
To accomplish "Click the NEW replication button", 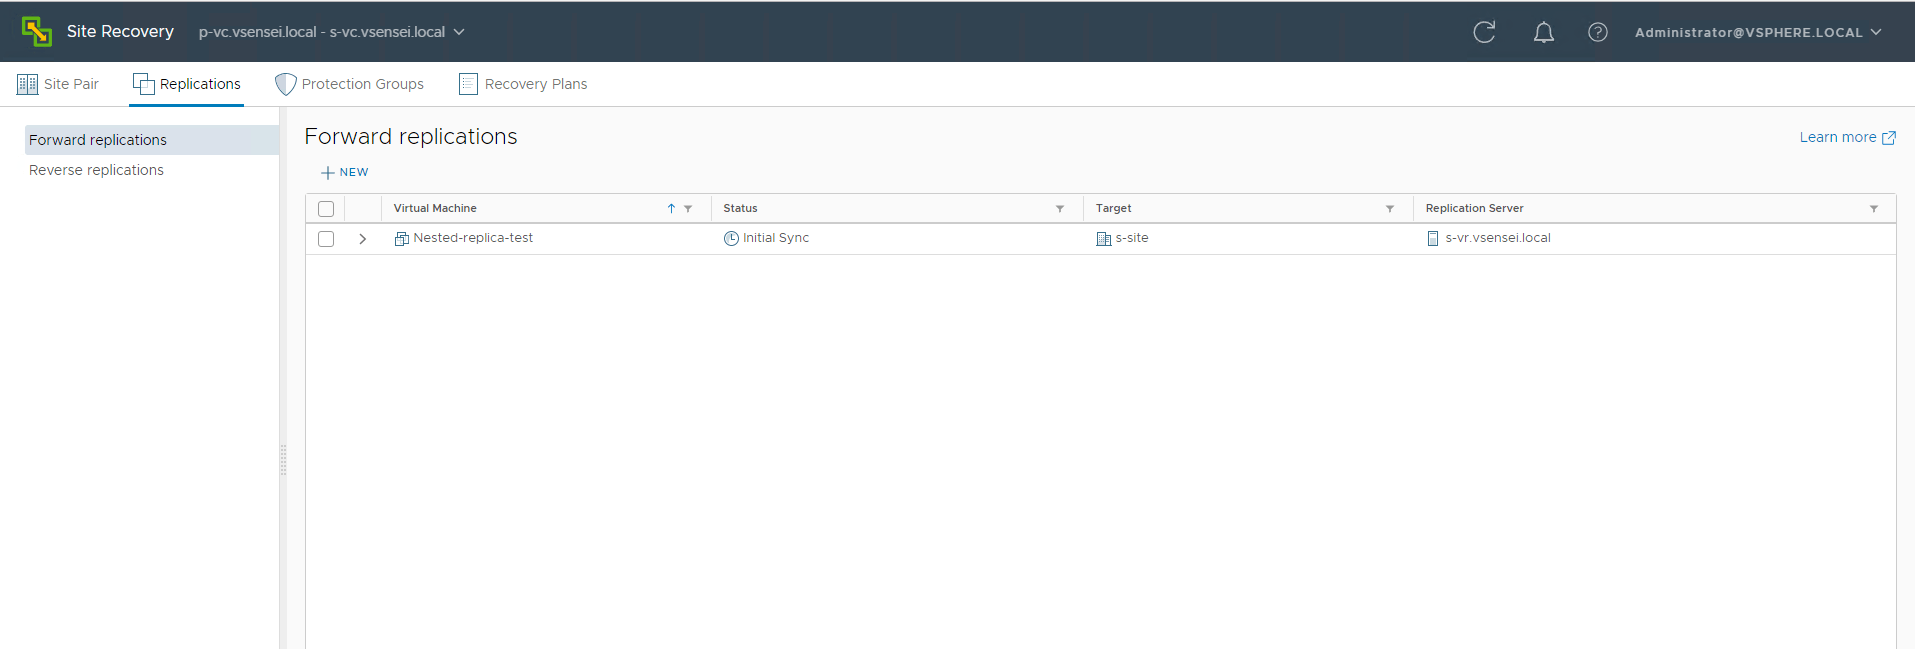I will coord(345,173).
